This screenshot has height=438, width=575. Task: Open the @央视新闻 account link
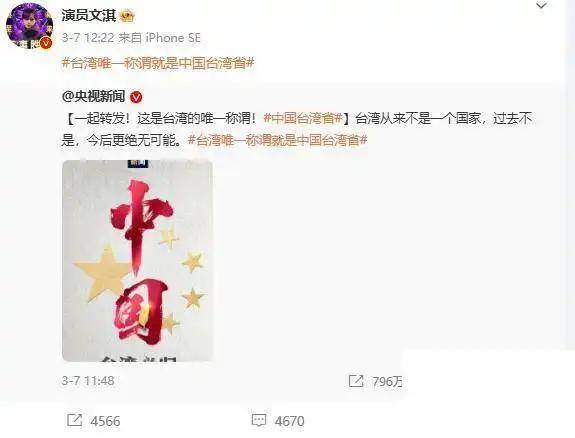(x=94, y=97)
